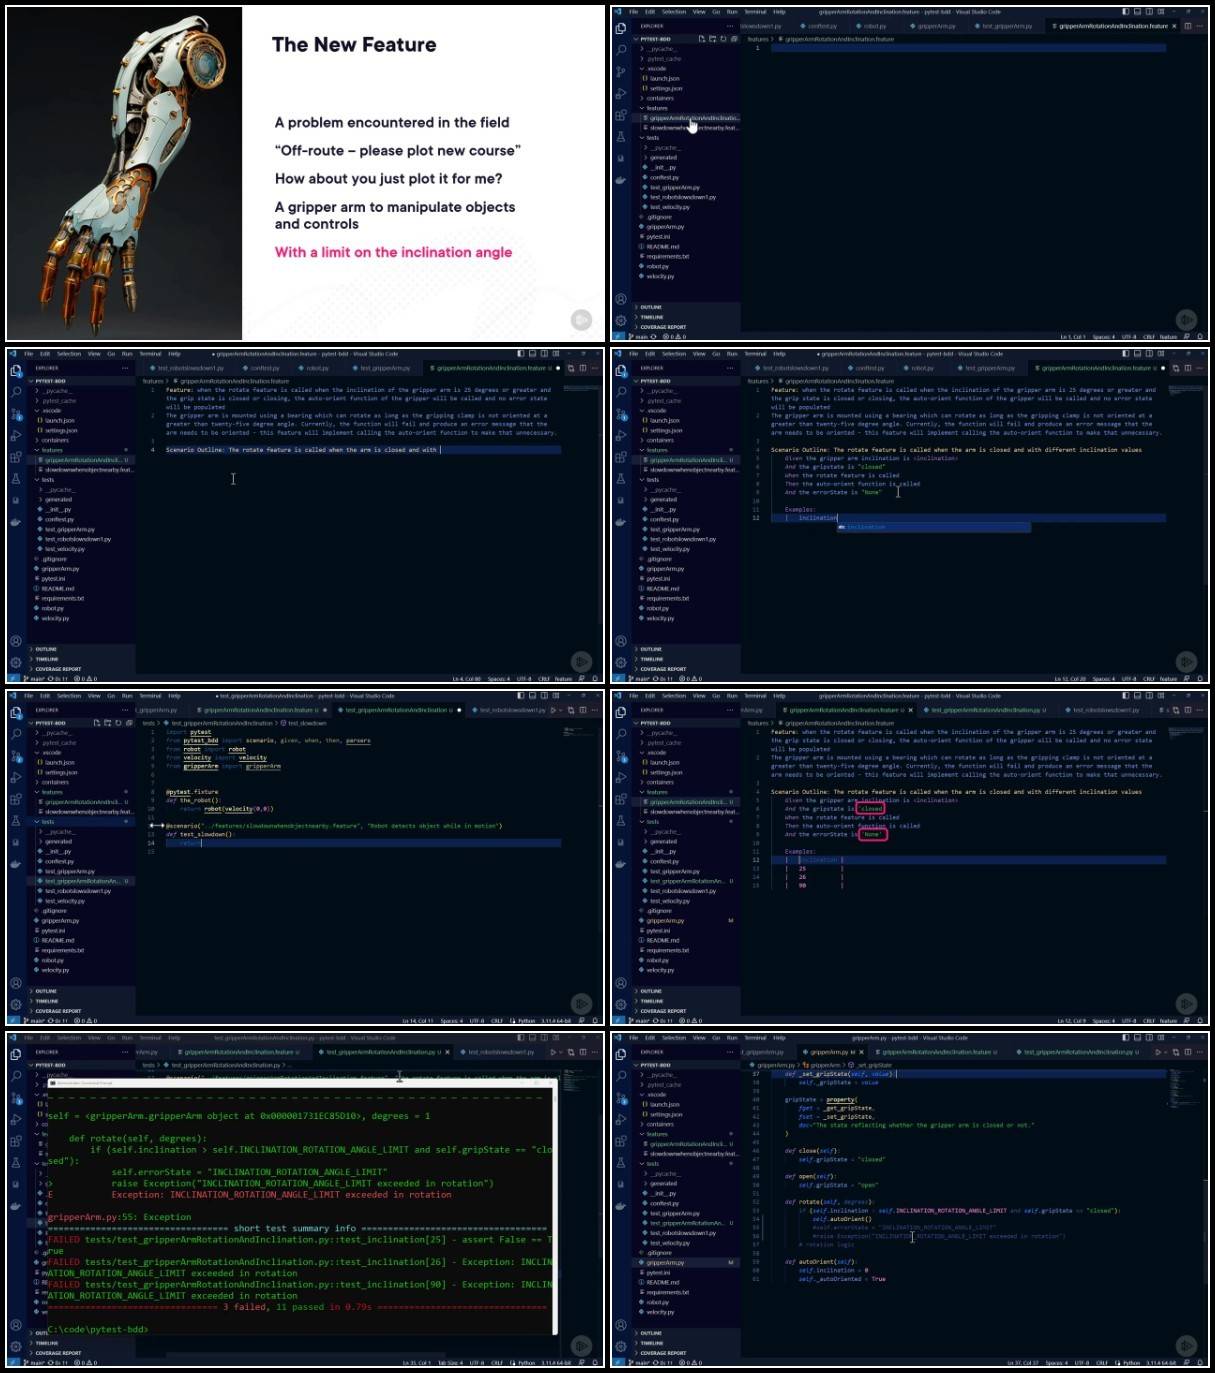Click Explorer icon in the test failures terminal frame
The image size is (1215, 1373).
(x=16, y=1055)
